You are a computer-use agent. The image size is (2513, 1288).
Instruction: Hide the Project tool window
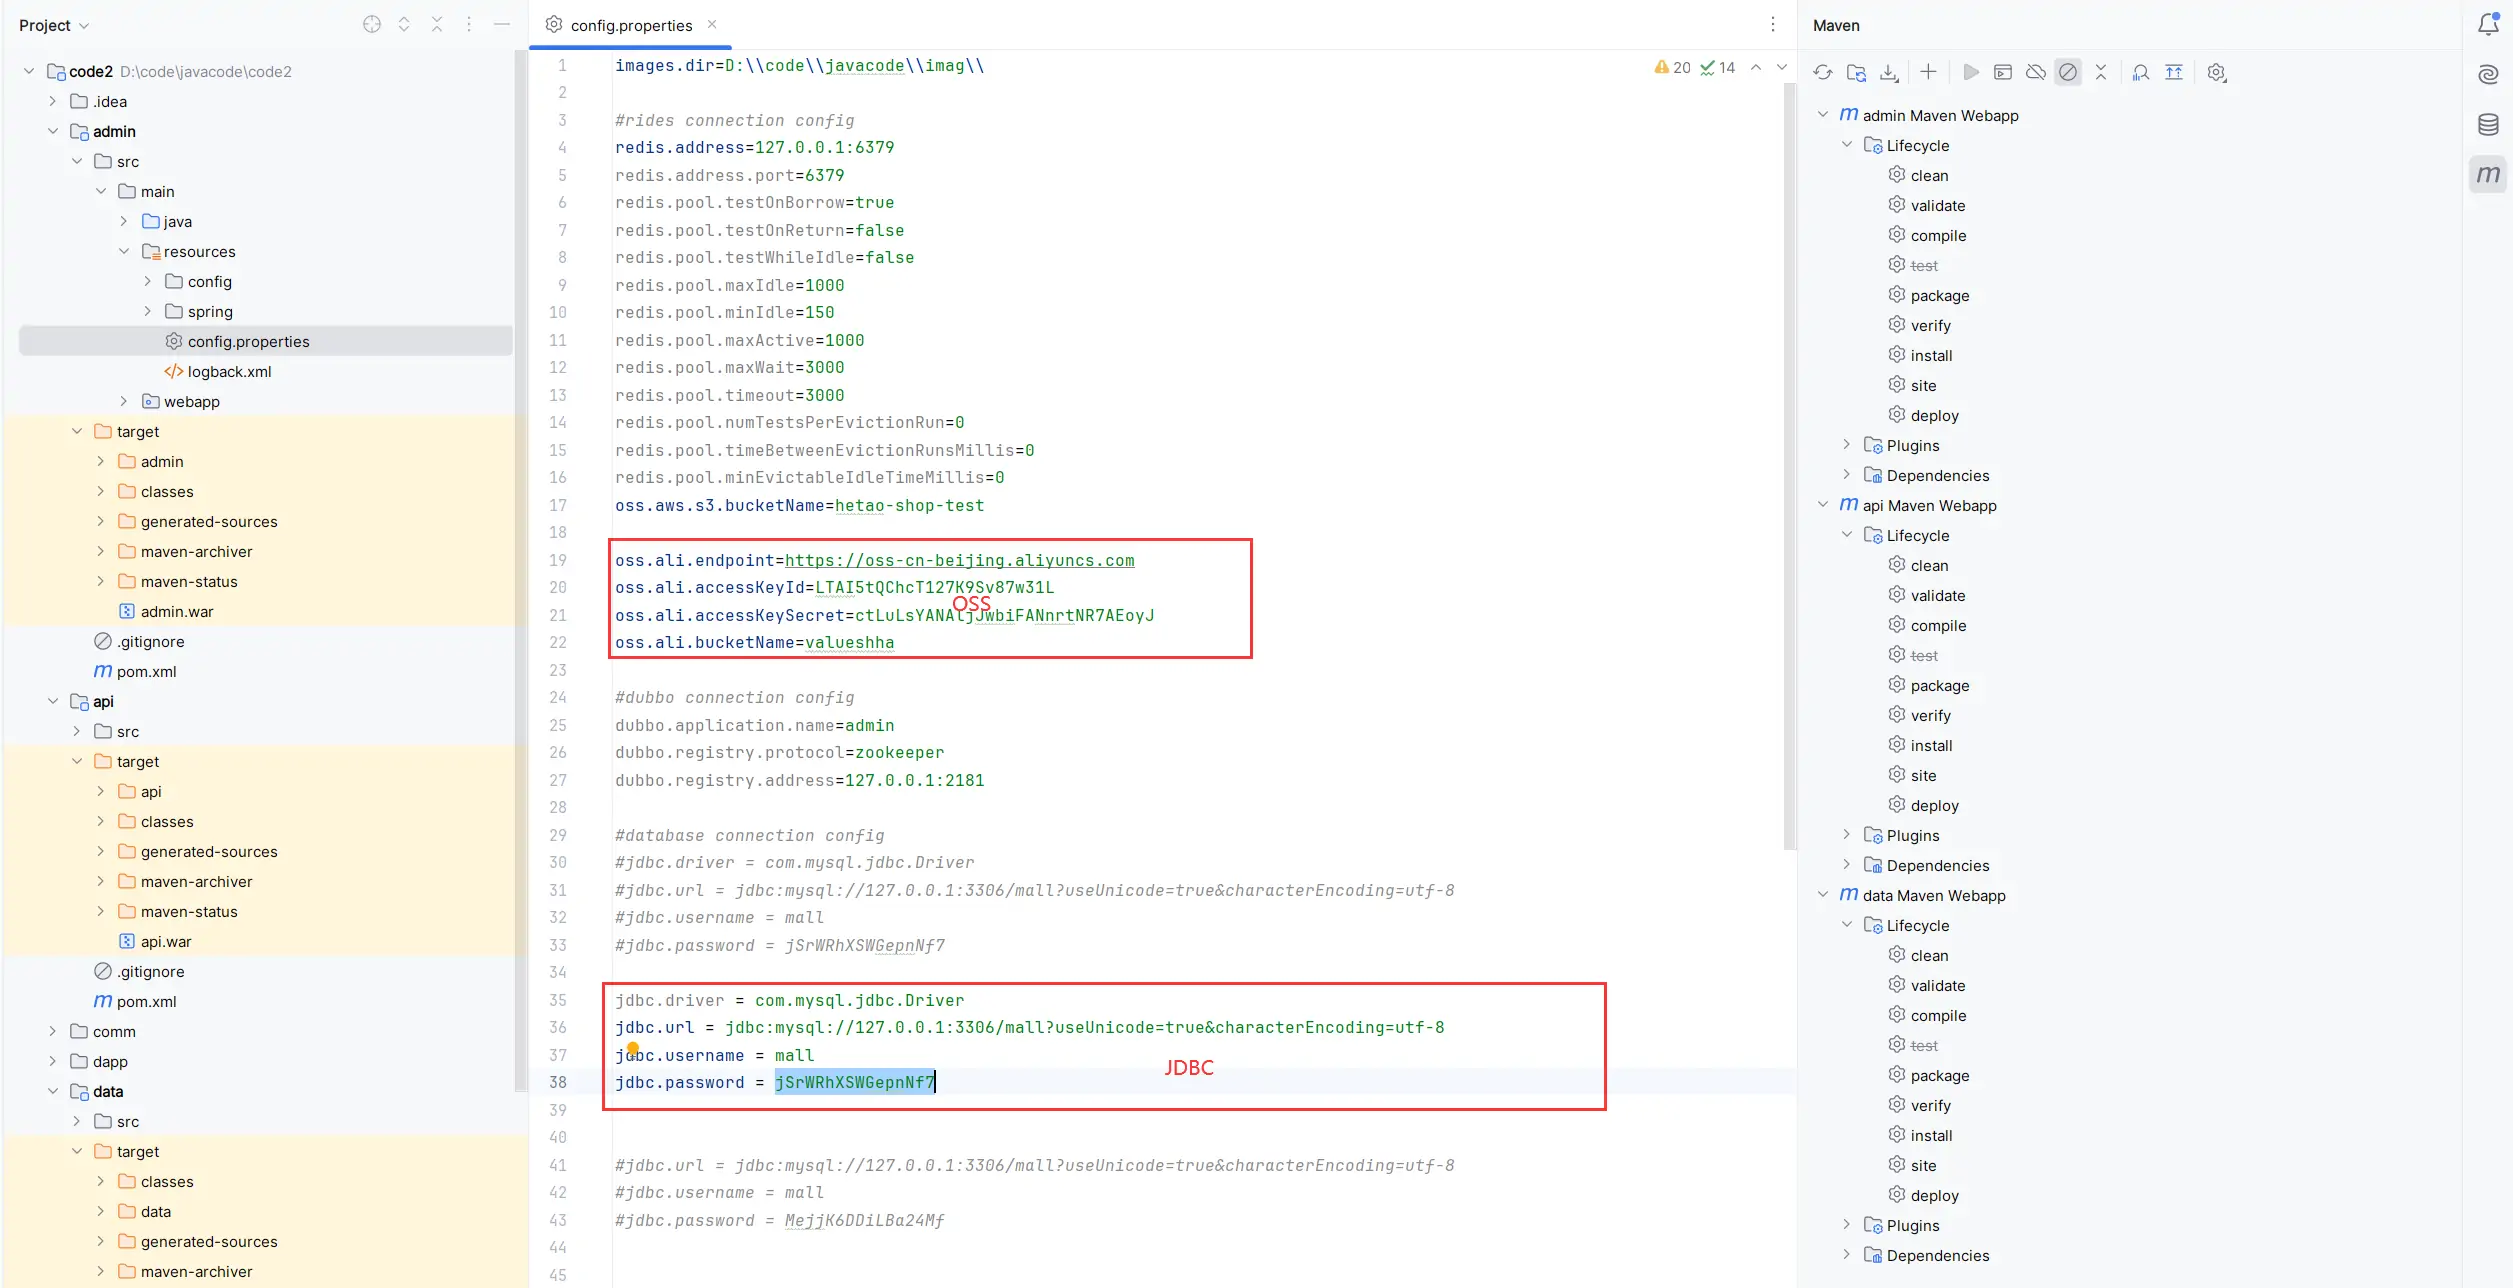click(x=502, y=25)
